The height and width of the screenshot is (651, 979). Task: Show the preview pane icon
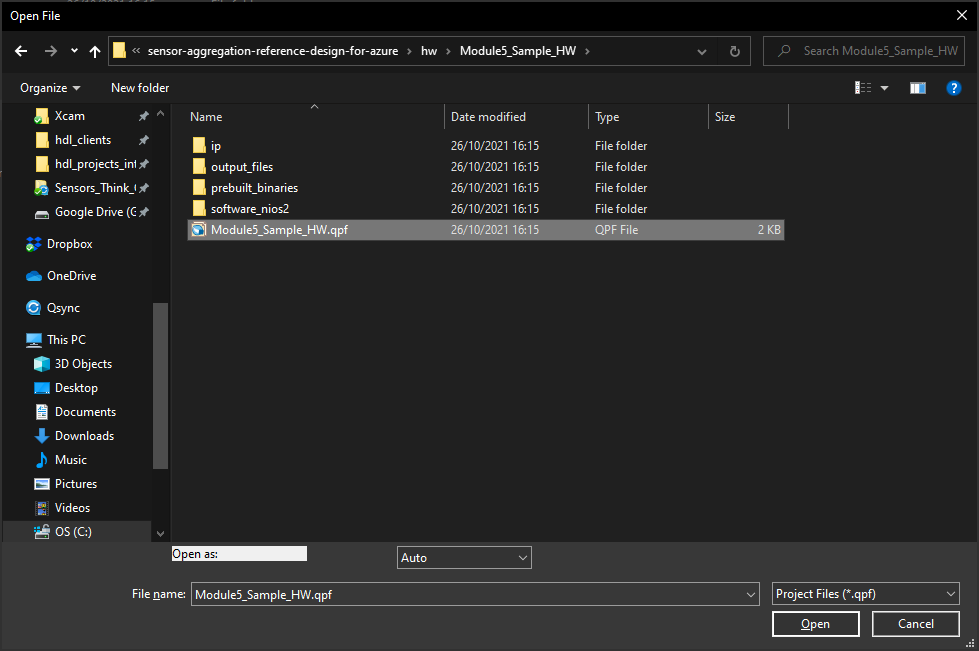click(x=917, y=88)
